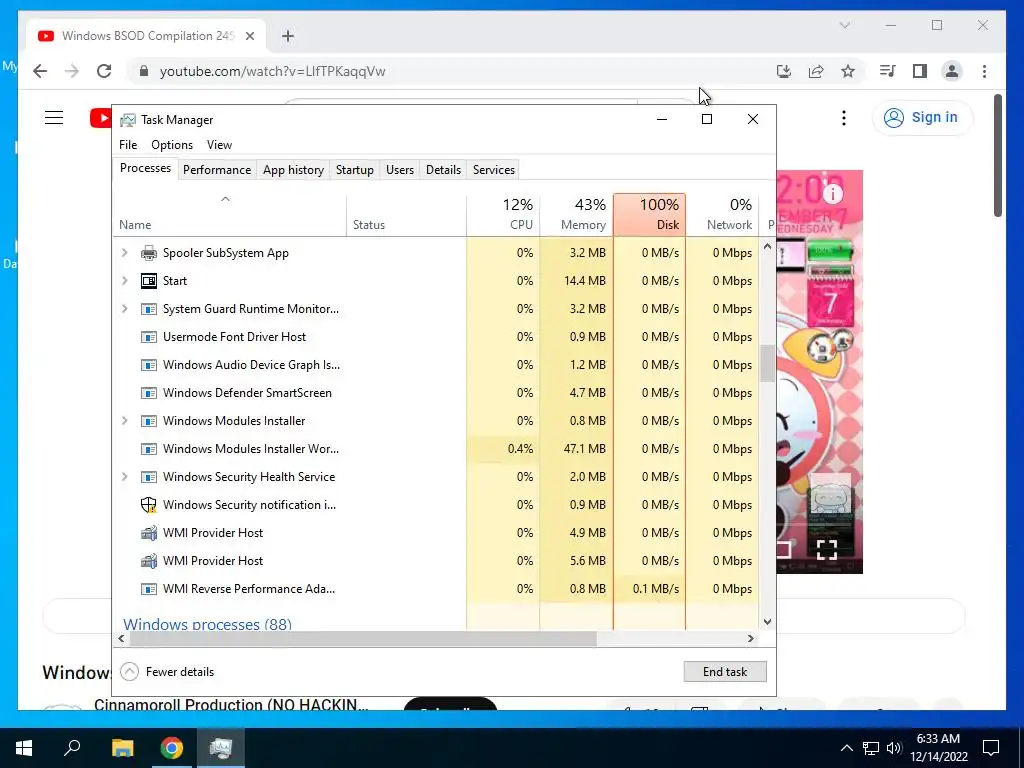Open File Explorer from the taskbar
The width and height of the screenshot is (1024, 768).
(x=122, y=748)
